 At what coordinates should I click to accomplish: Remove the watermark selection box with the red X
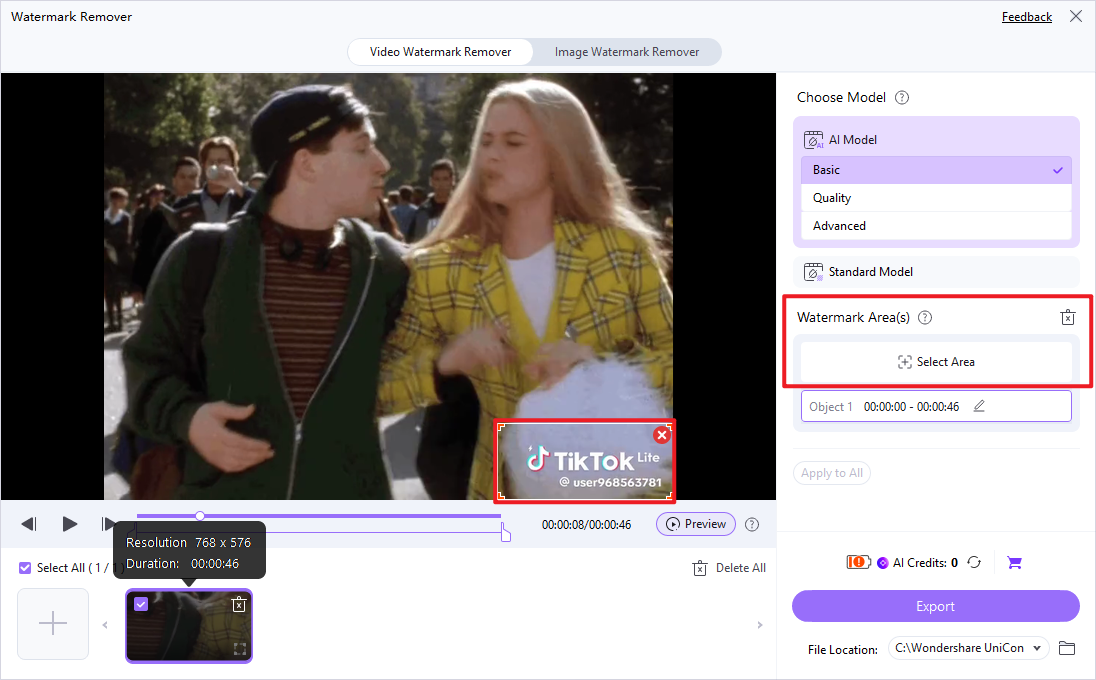(661, 435)
